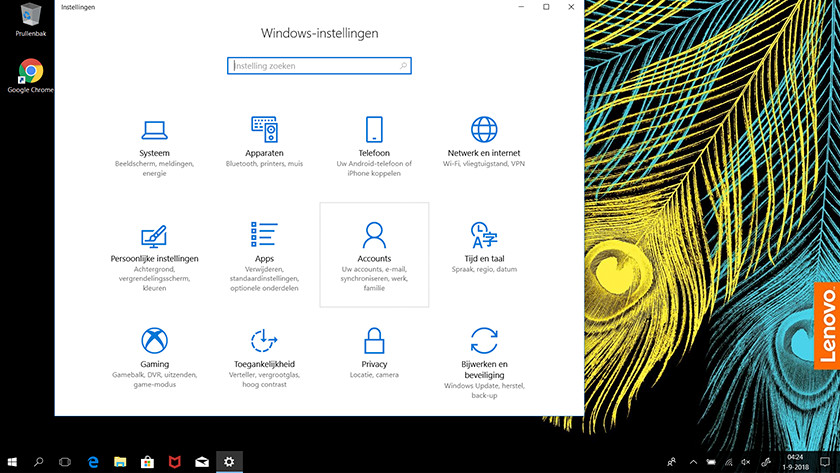Open the Windows Start menu

[x=12, y=462]
